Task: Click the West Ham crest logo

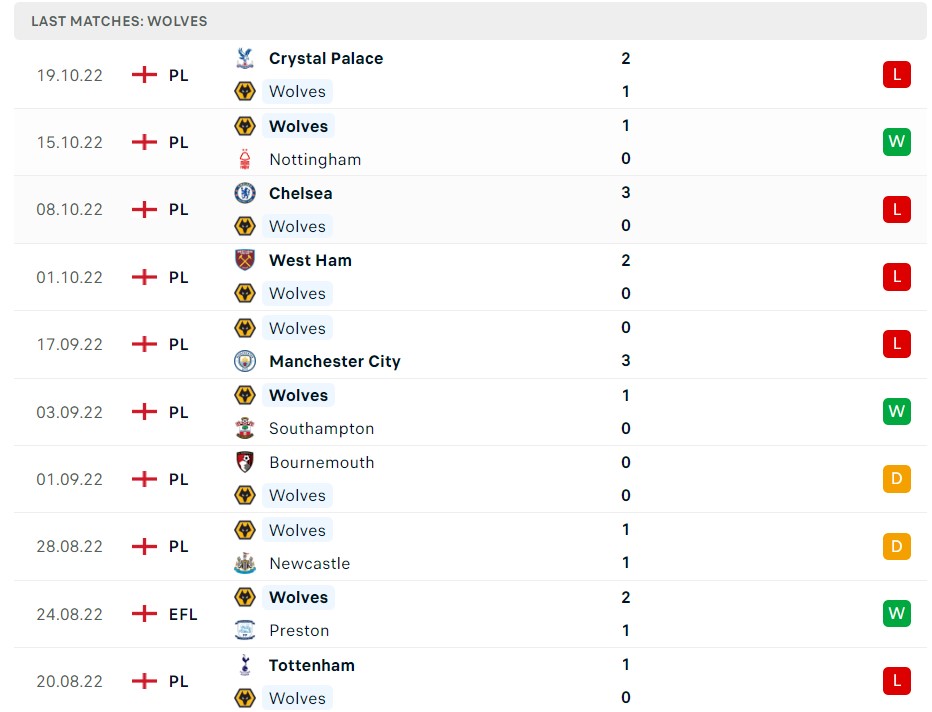Action: coord(244,260)
